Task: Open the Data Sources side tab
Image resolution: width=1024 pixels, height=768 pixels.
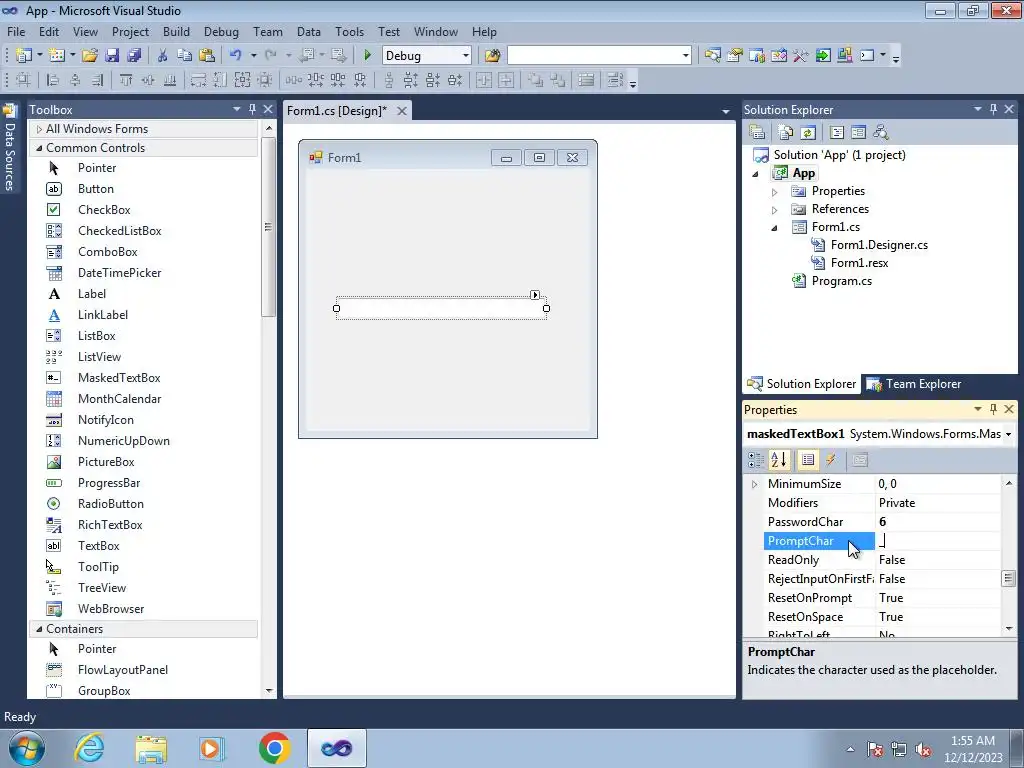Action: pos(9,148)
